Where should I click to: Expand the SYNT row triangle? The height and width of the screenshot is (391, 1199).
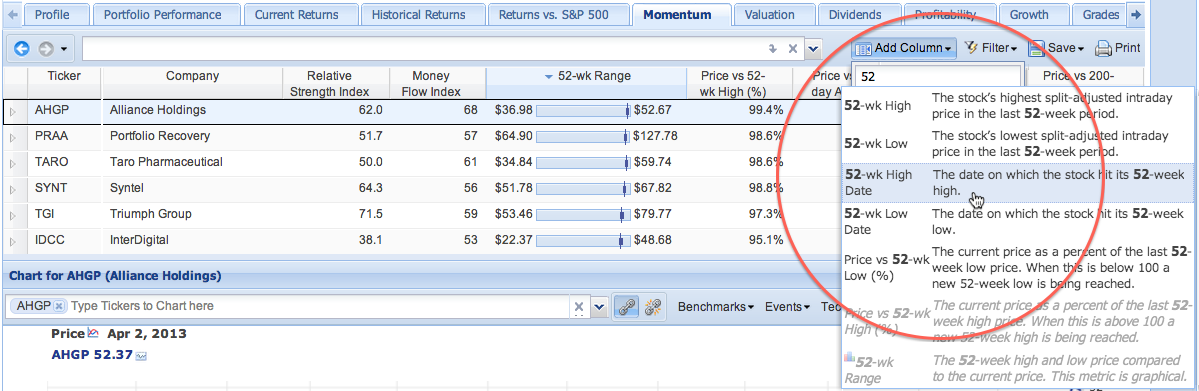pyautogui.click(x=13, y=190)
